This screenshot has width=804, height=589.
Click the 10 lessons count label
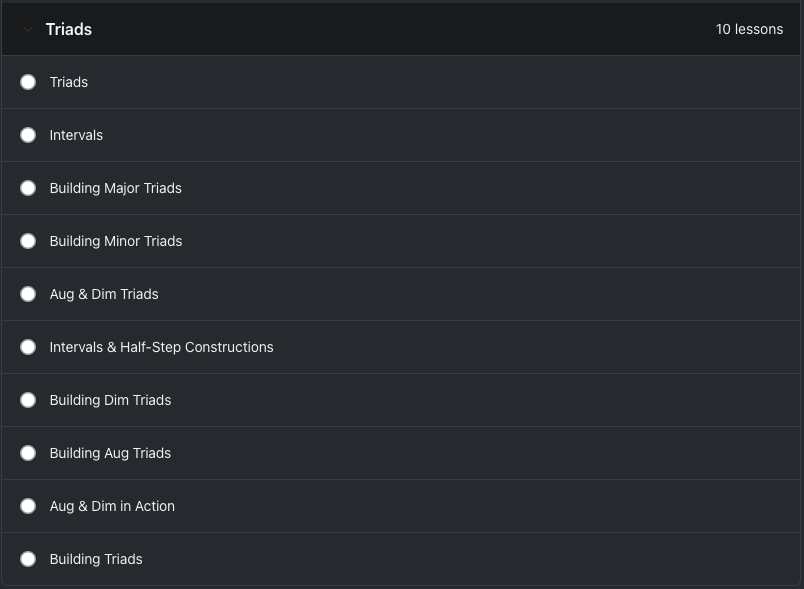[749, 29]
